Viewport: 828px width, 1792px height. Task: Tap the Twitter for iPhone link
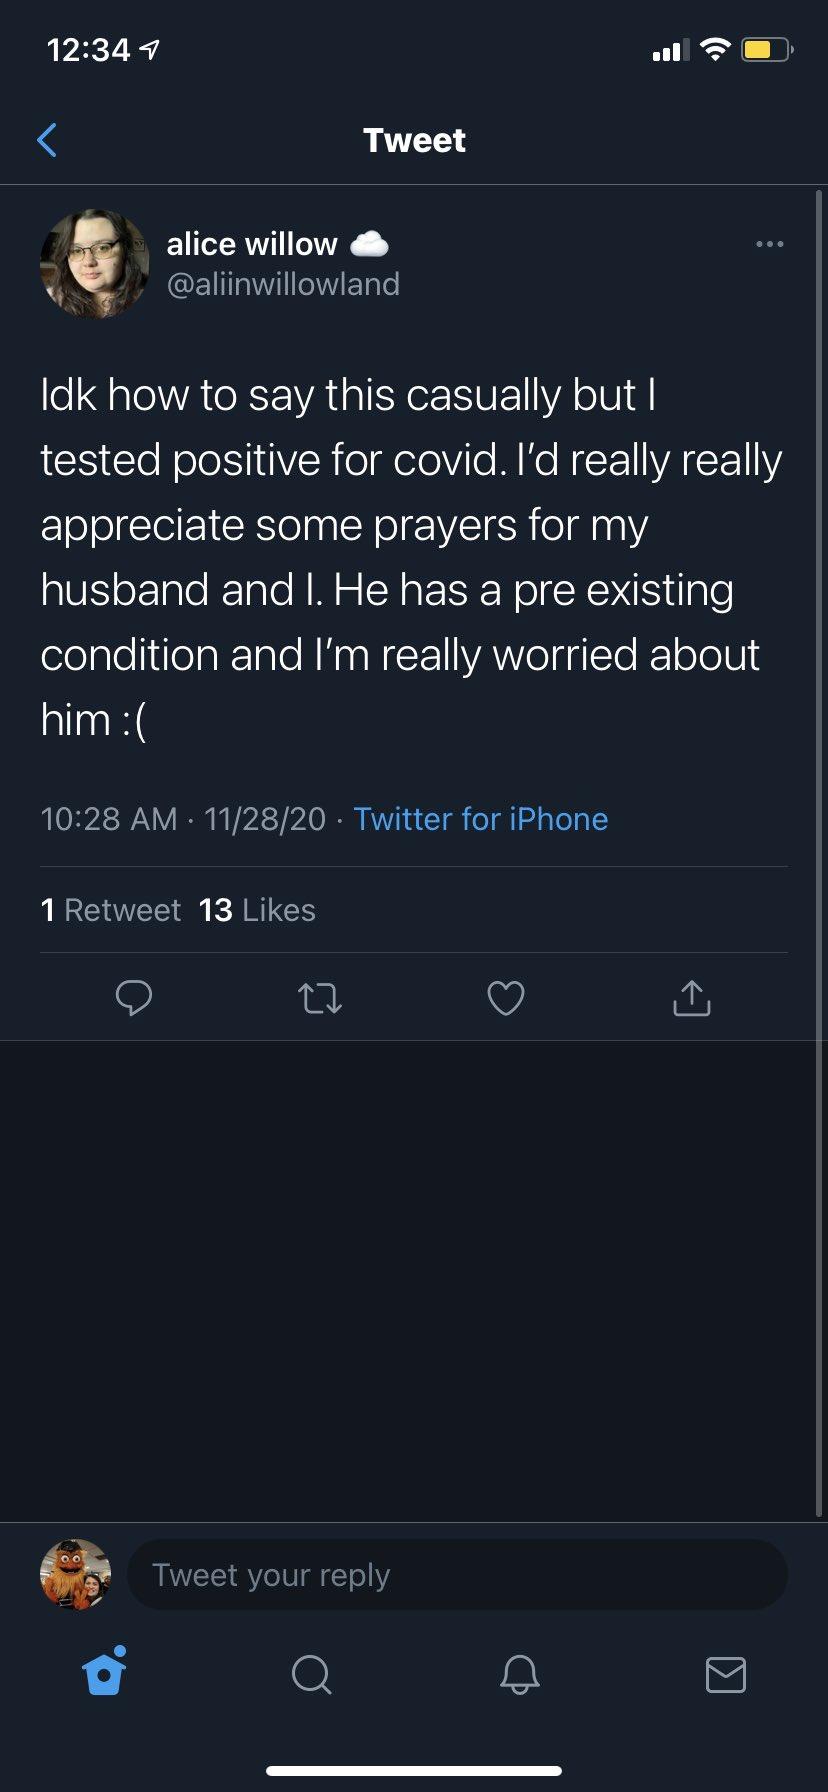pyautogui.click(x=481, y=819)
